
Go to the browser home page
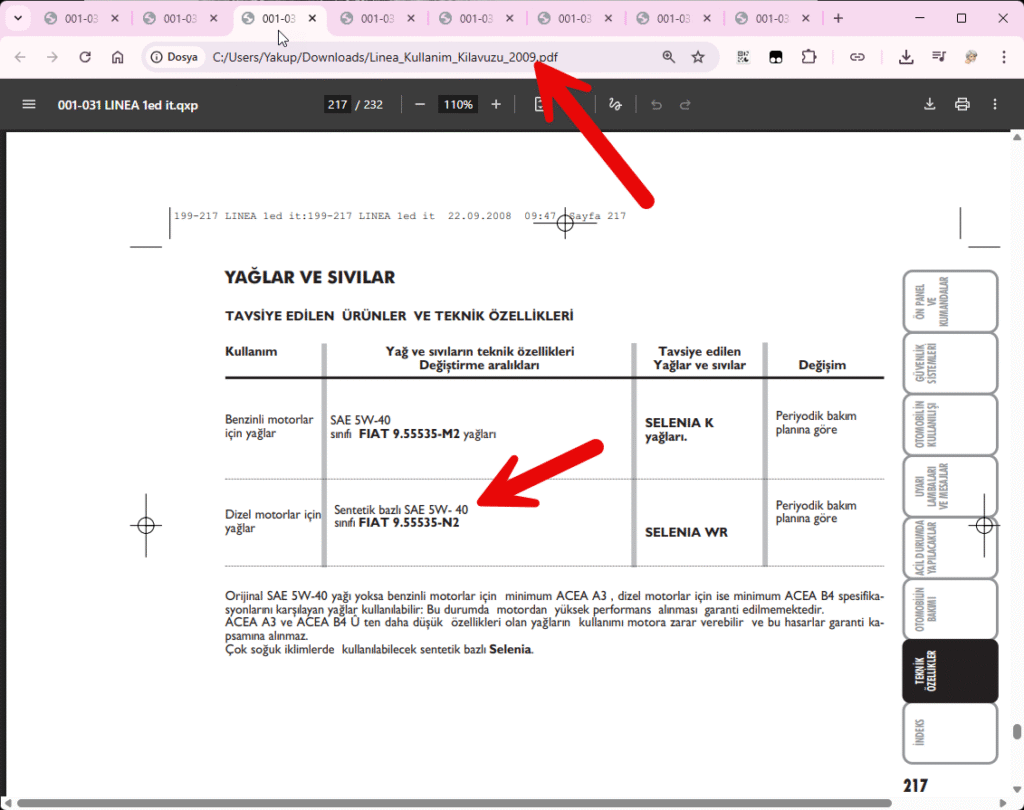coord(118,57)
